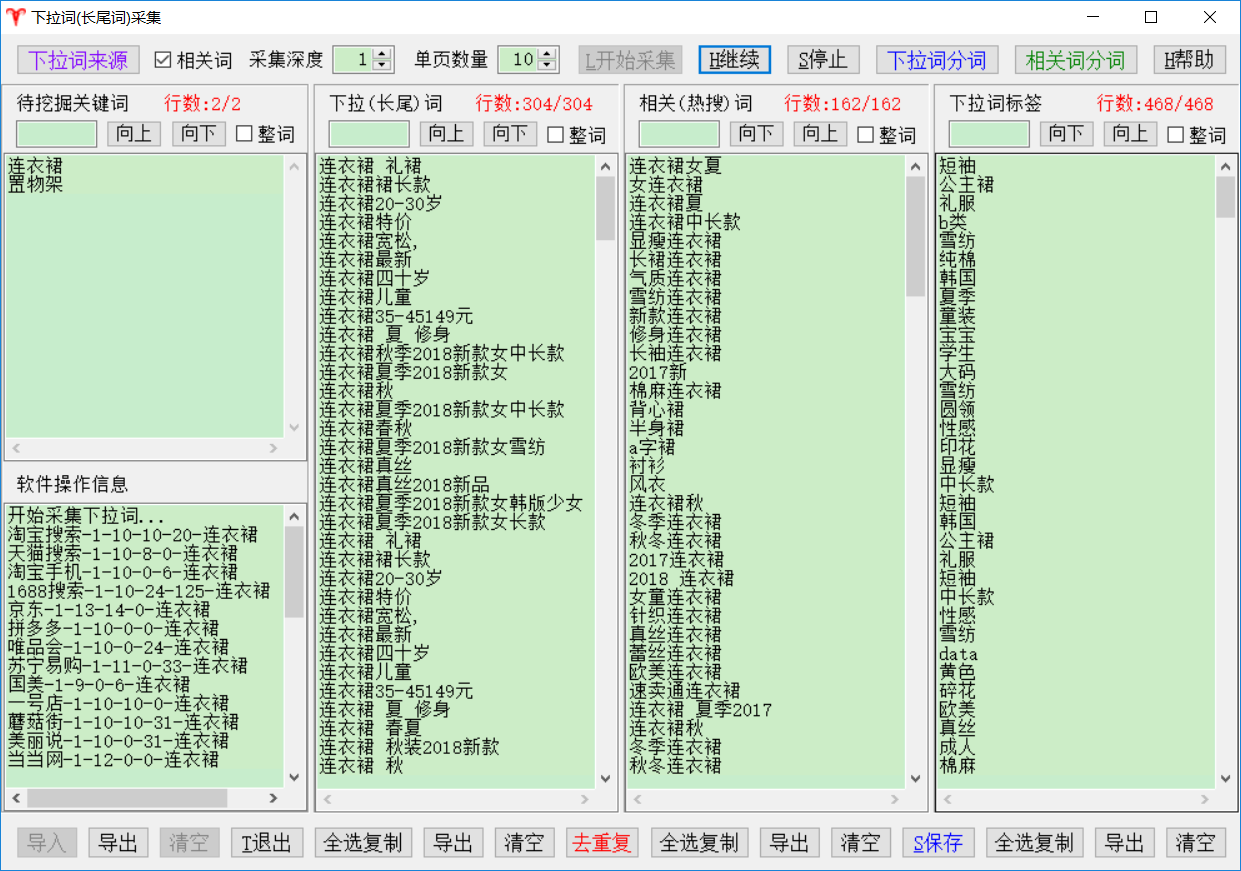Open the H帮助 help button

point(1189,60)
